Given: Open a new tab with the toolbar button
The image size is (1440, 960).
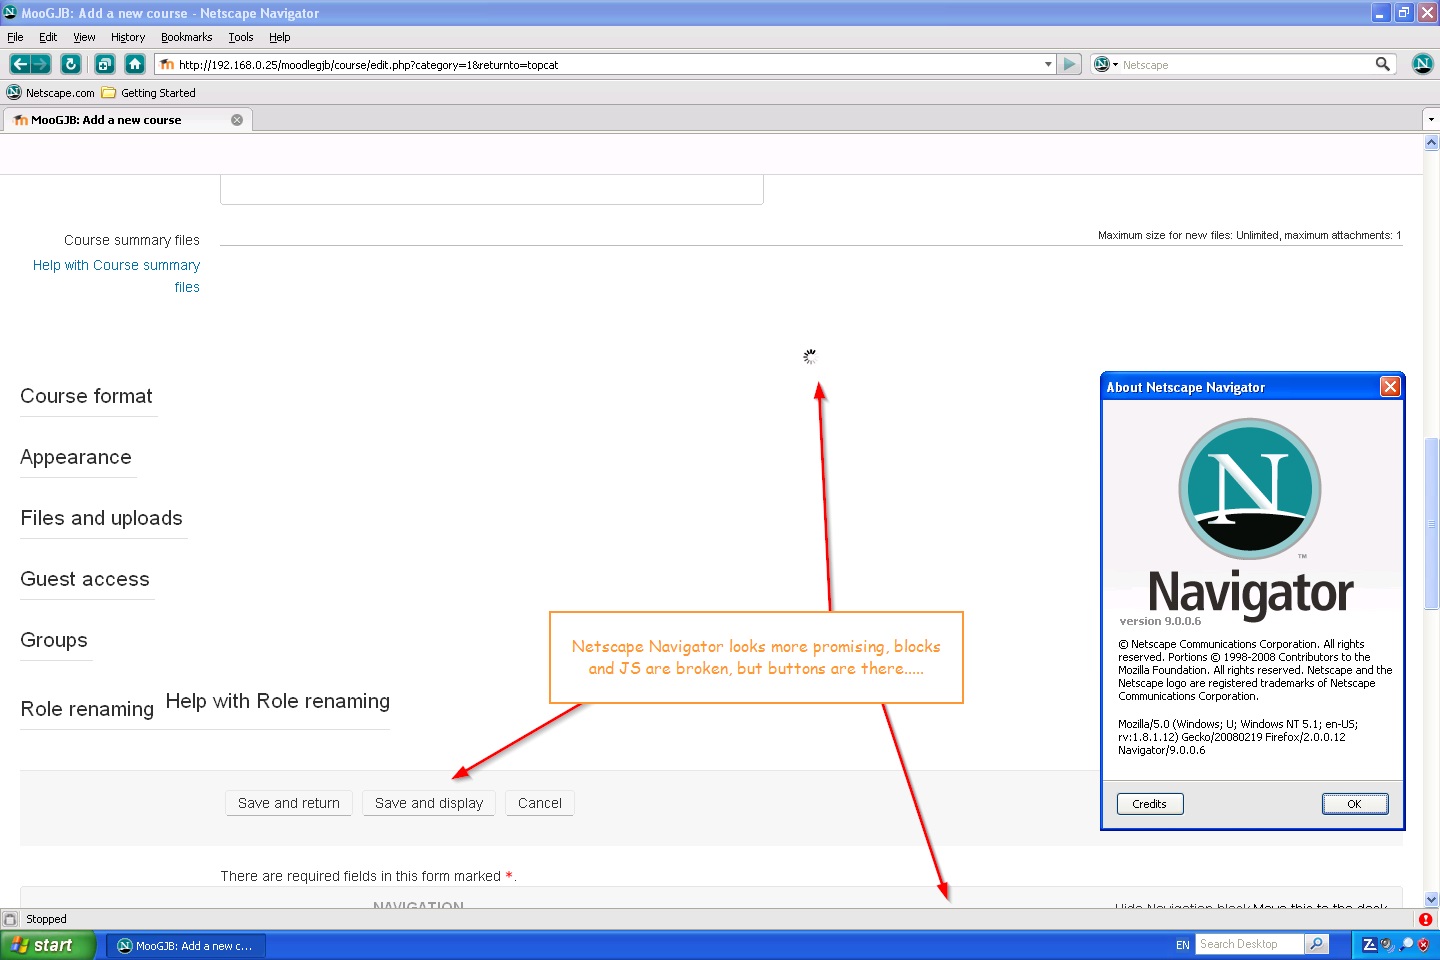Looking at the screenshot, I should 104,64.
